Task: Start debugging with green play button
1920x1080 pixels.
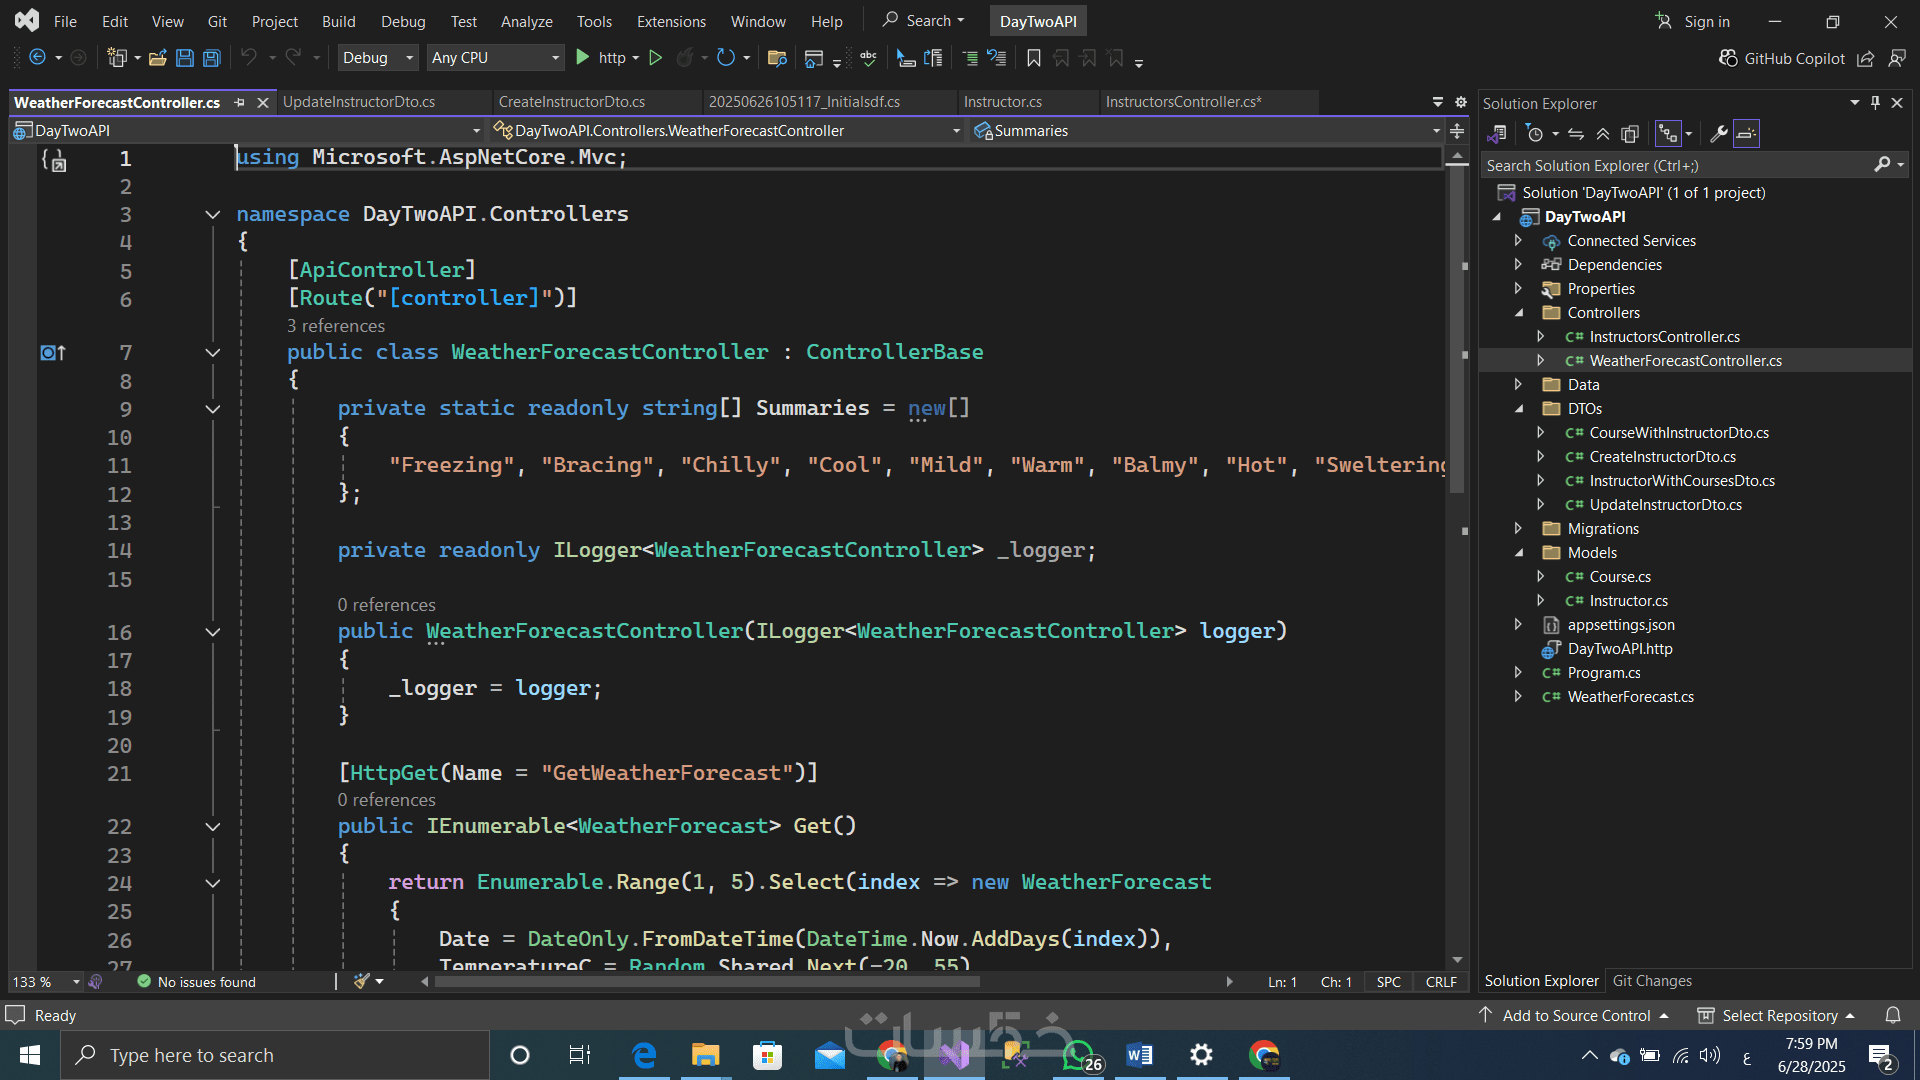Action: 583,58
